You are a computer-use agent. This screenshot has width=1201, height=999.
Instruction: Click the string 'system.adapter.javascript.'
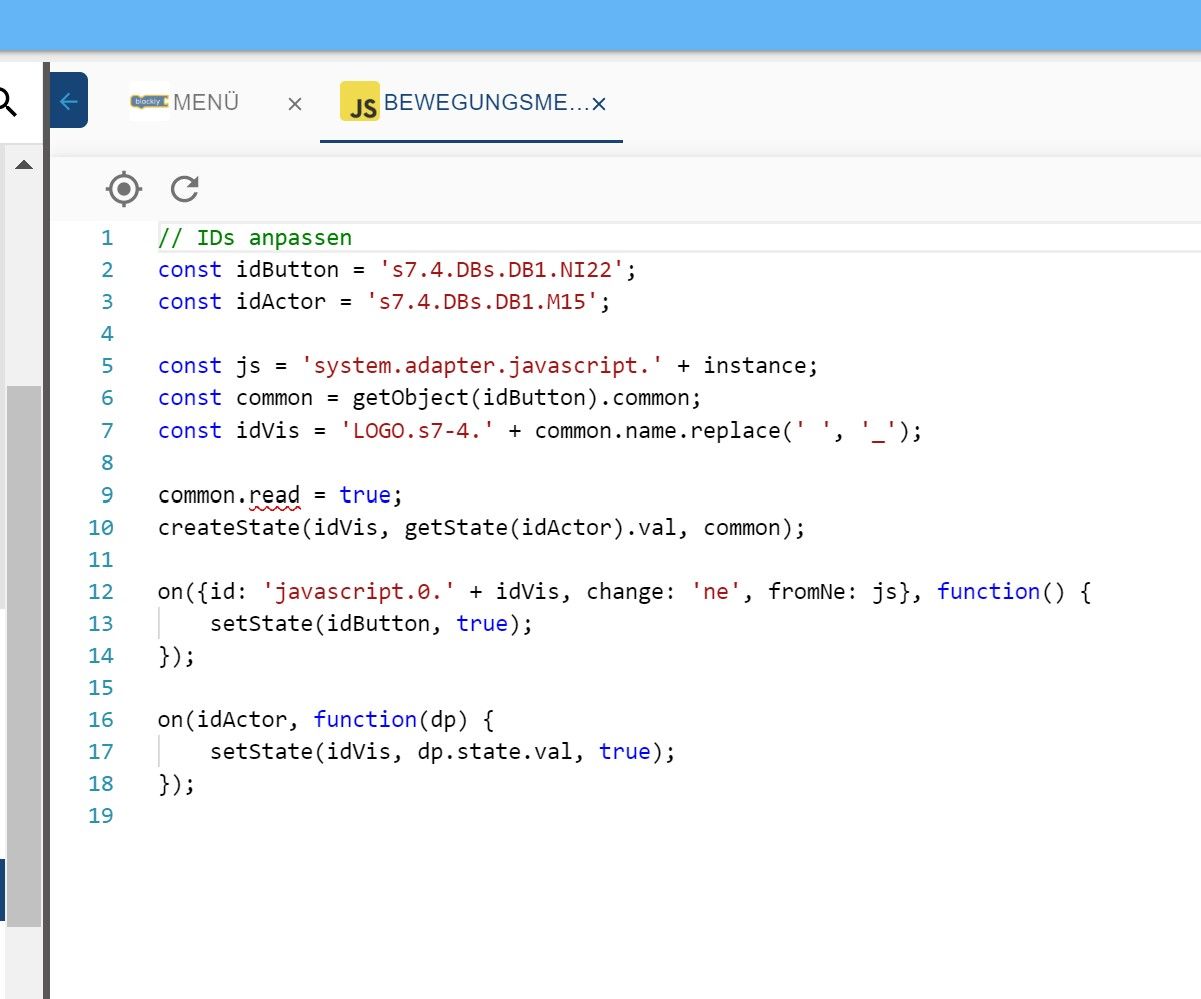tap(483, 366)
